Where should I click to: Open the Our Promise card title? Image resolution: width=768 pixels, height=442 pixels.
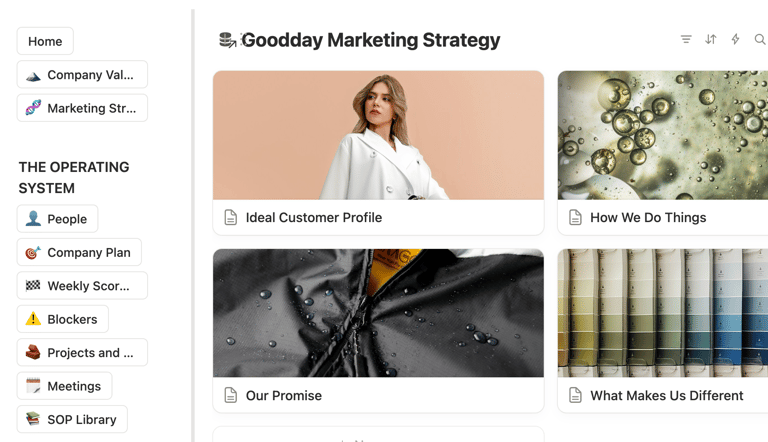pos(284,396)
